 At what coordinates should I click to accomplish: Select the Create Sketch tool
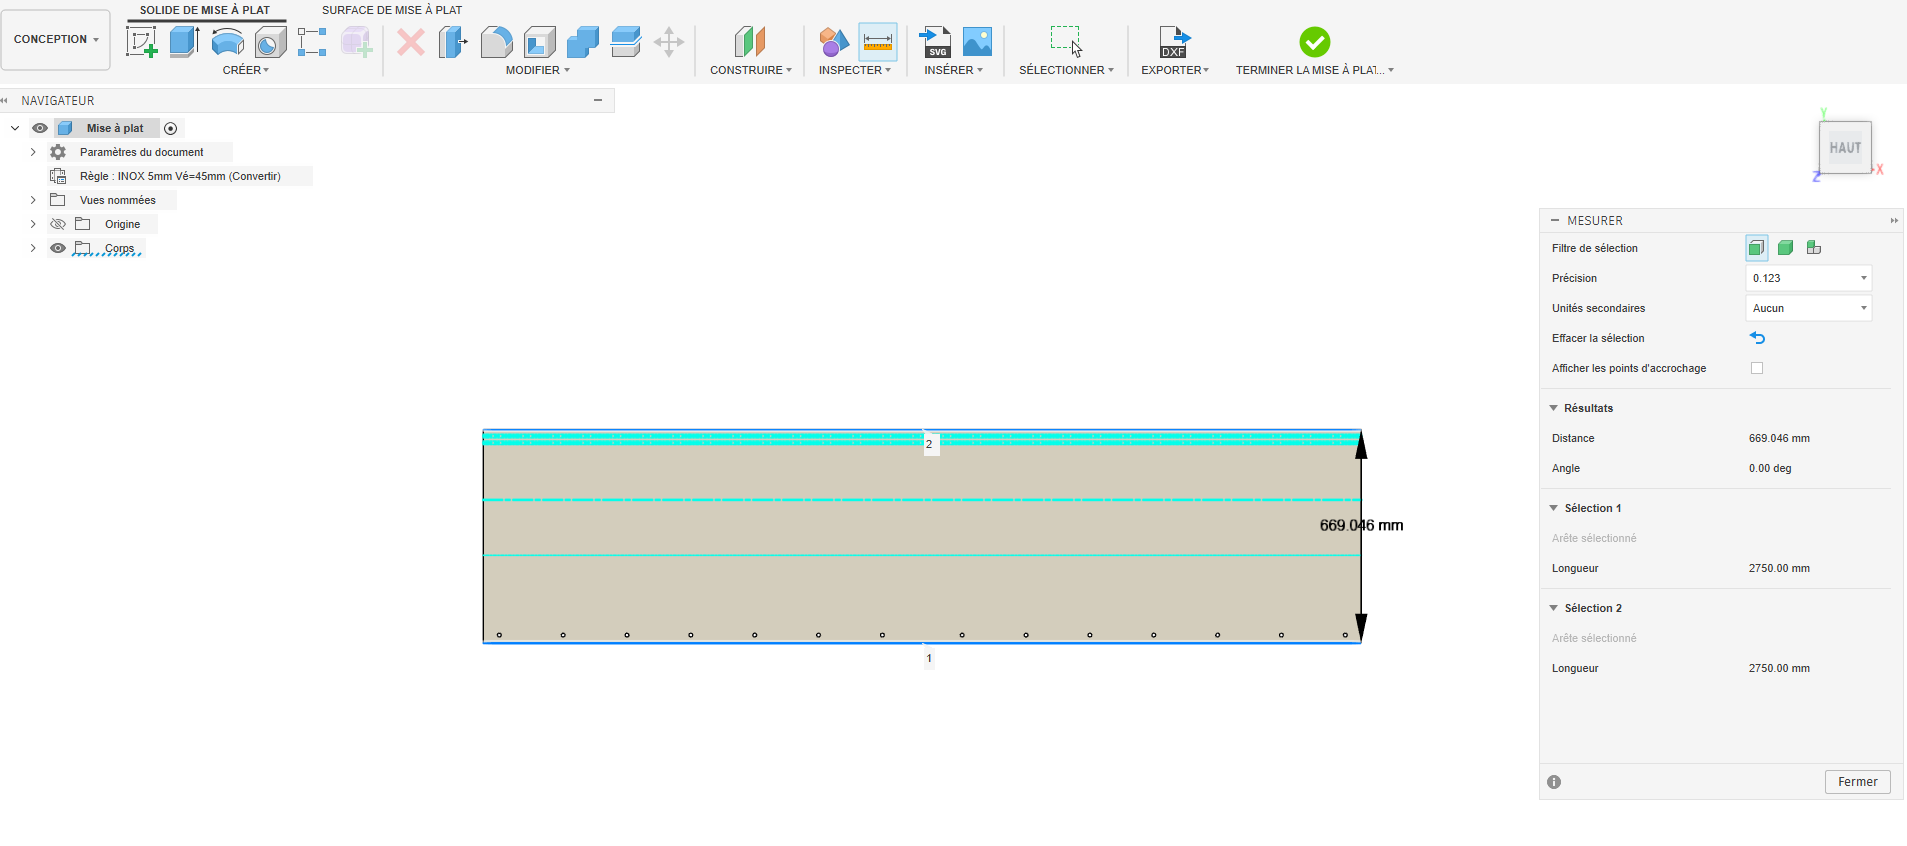[141, 42]
